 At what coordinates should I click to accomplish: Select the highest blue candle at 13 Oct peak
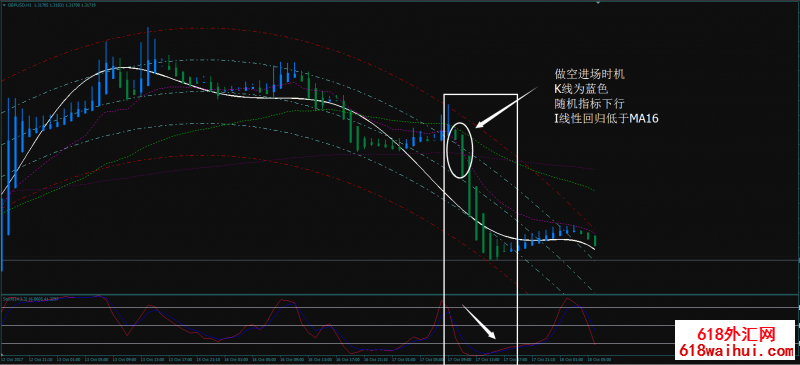(148, 57)
